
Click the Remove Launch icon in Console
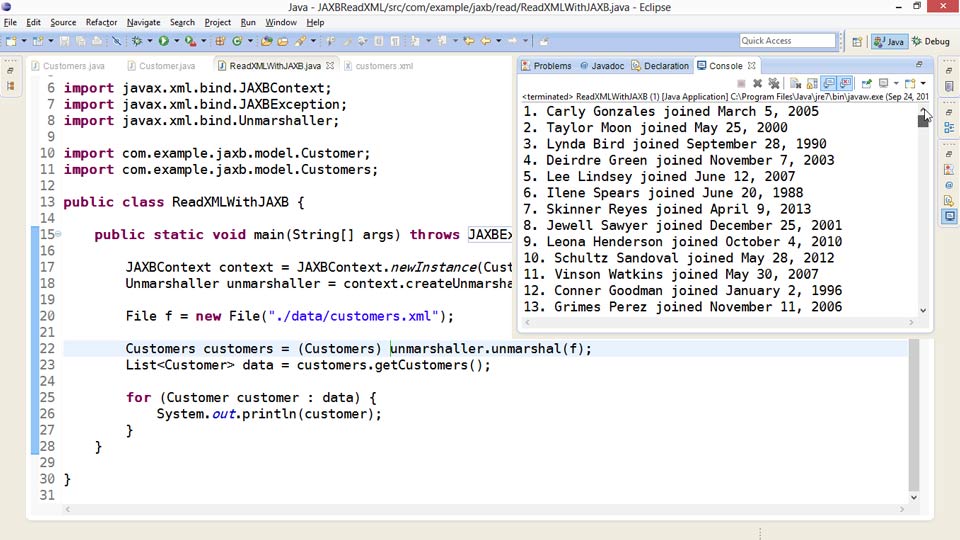coord(757,83)
